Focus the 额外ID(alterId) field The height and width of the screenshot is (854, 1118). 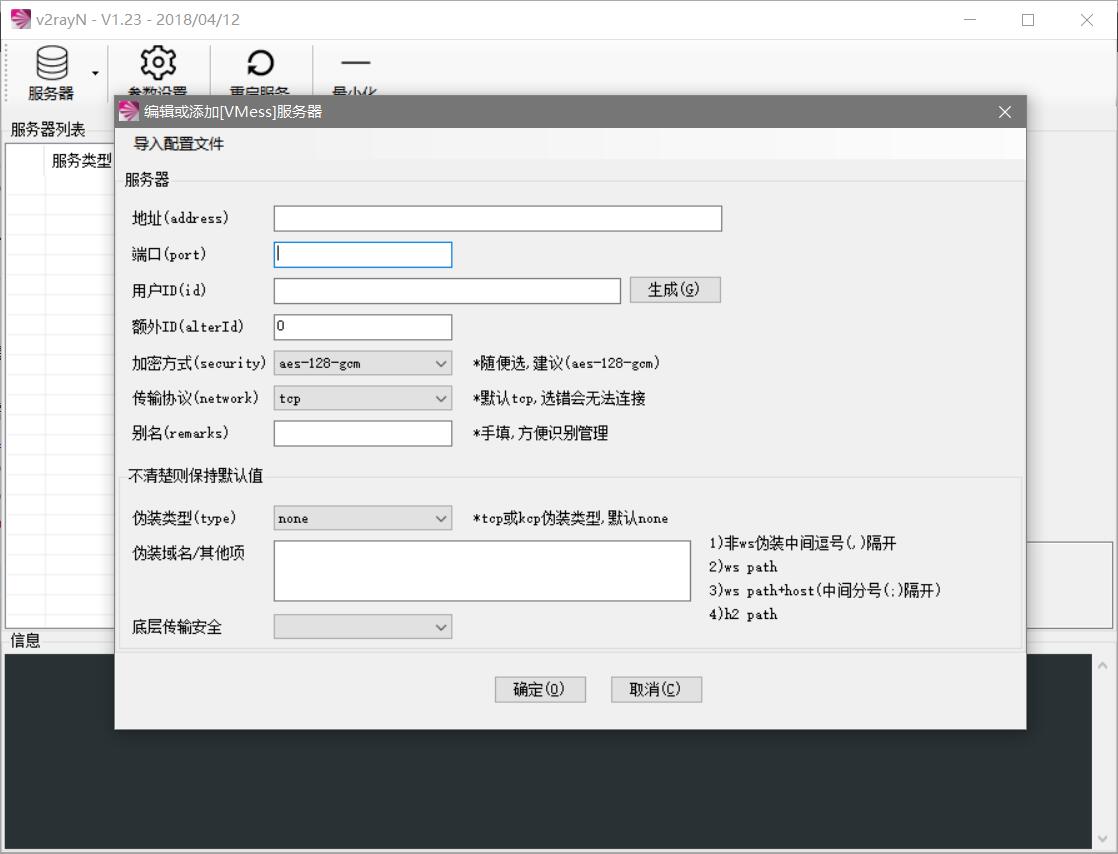pyautogui.click(x=363, y=327)
